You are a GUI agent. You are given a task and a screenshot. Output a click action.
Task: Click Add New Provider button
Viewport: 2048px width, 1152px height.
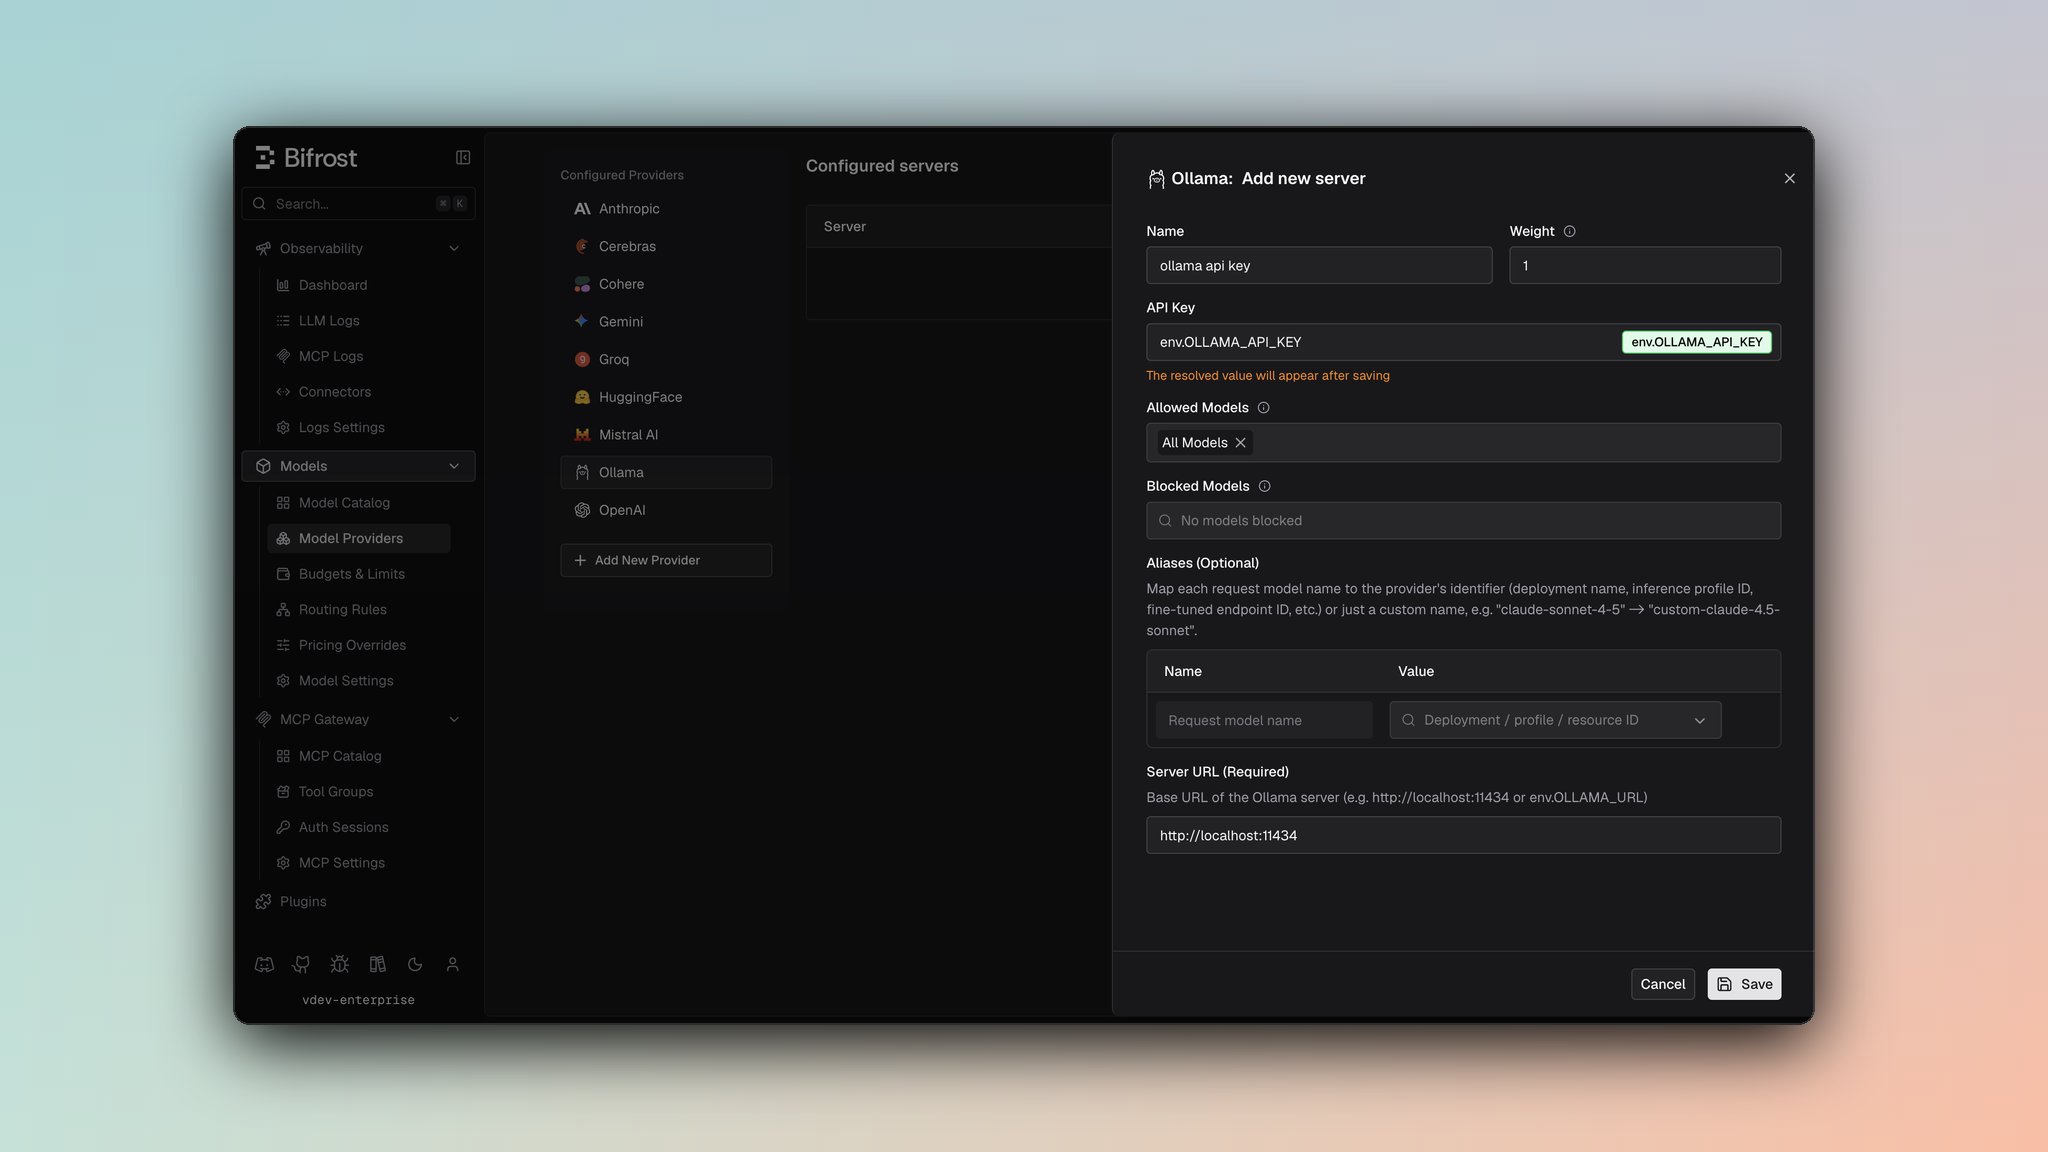(666, 560)
